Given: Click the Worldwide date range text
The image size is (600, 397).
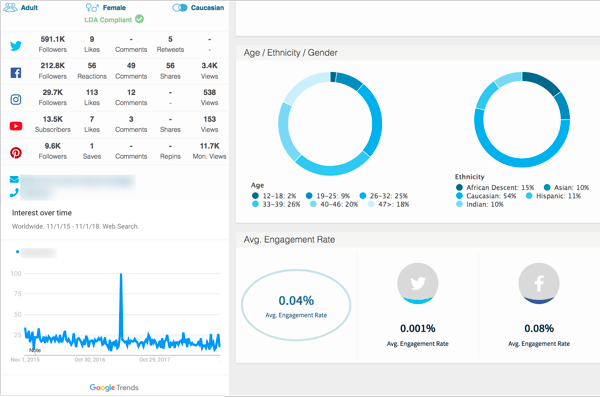Looking at the screenshot, I should [75, 226].
